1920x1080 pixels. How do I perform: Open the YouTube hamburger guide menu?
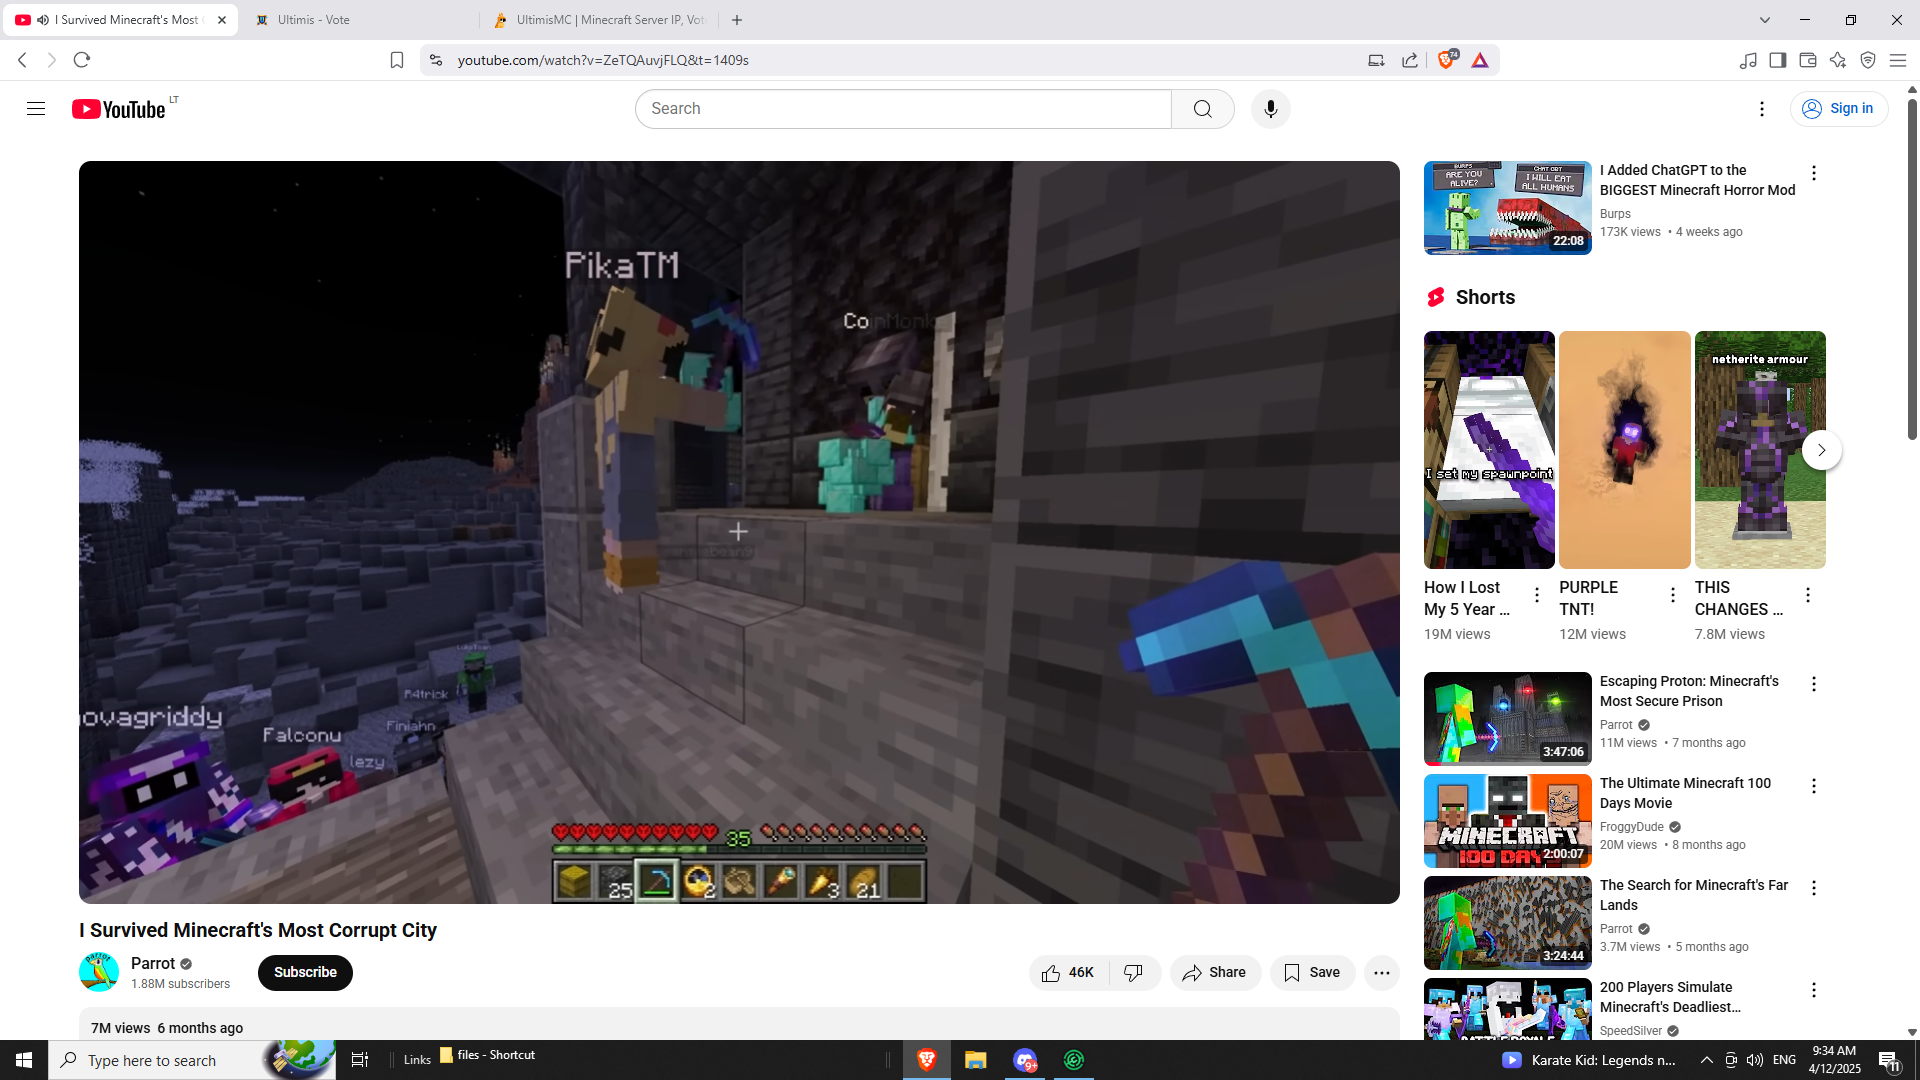point(36,109)
